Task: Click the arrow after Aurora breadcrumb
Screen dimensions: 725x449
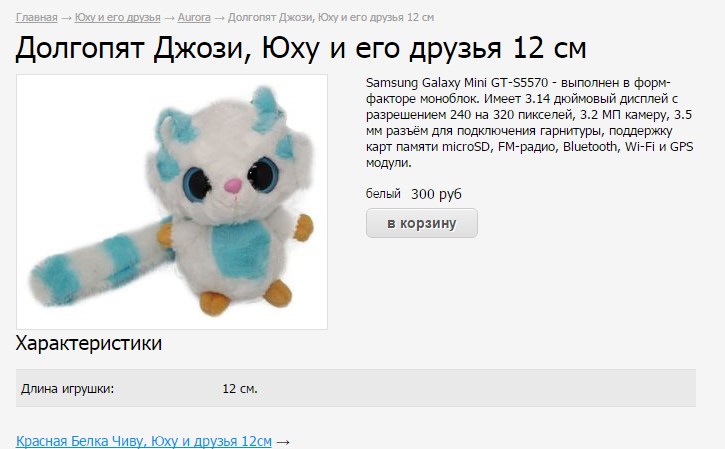Action: tap(219, 18)
